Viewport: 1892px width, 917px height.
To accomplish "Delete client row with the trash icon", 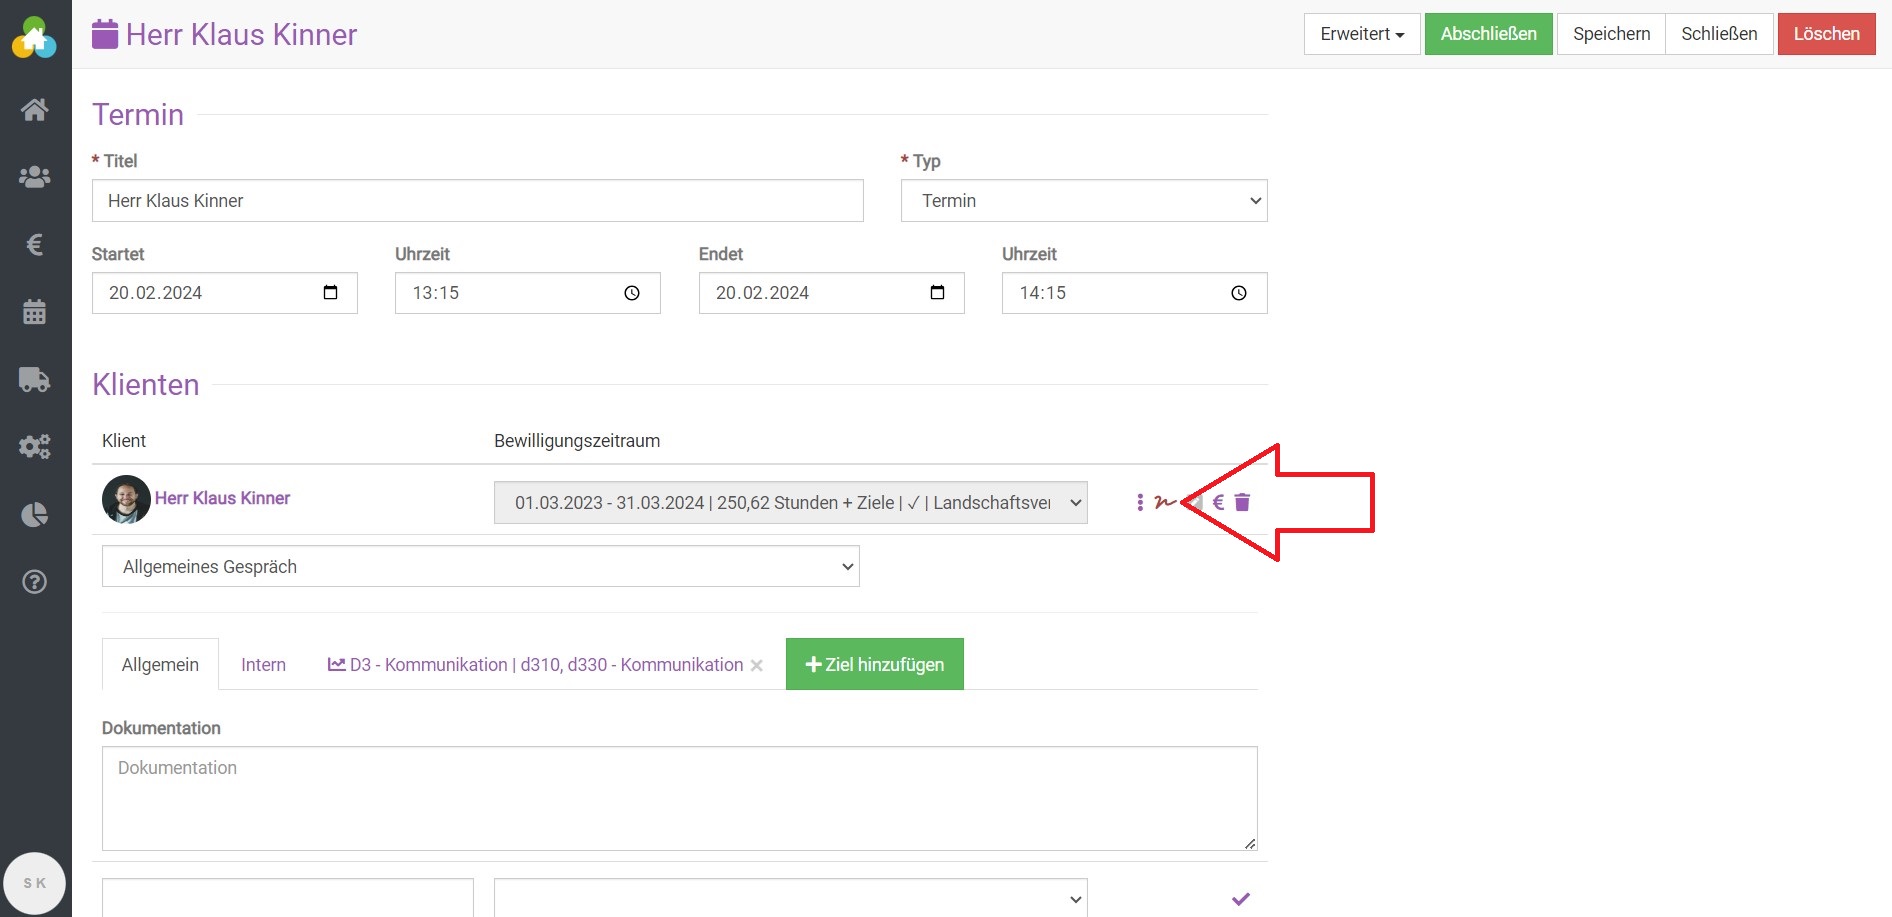I will pyautogui.click(x=1242, y=502).
